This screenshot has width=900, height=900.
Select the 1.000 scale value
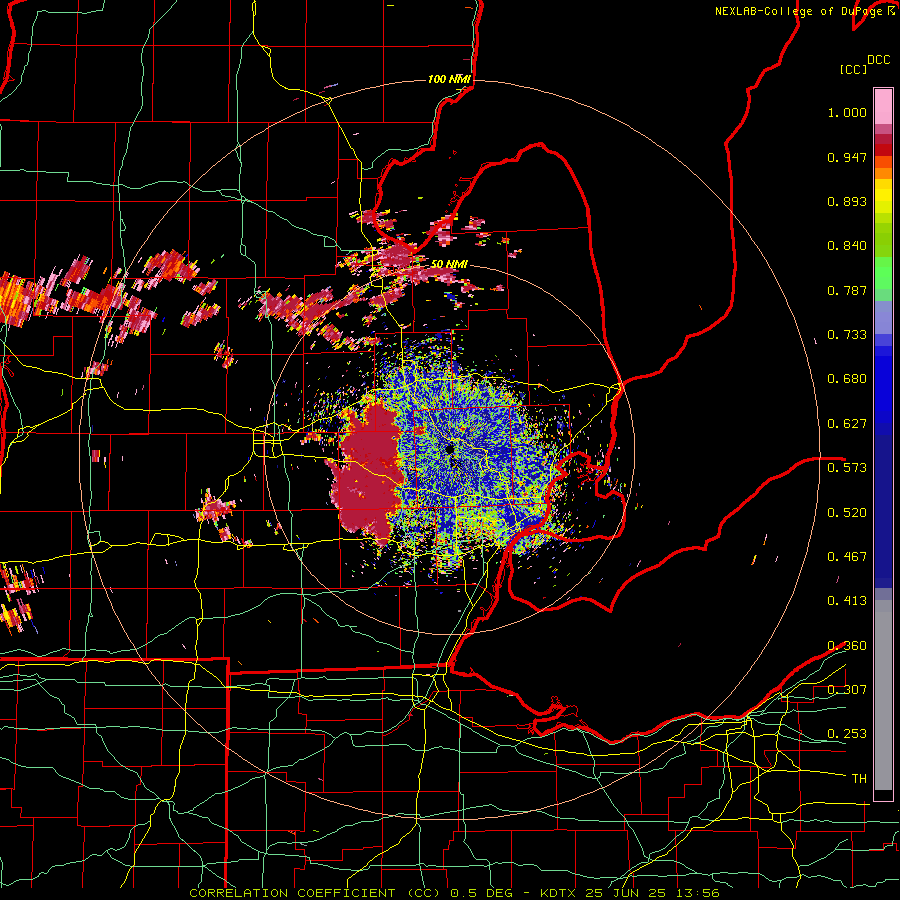(x=847, y=112)
